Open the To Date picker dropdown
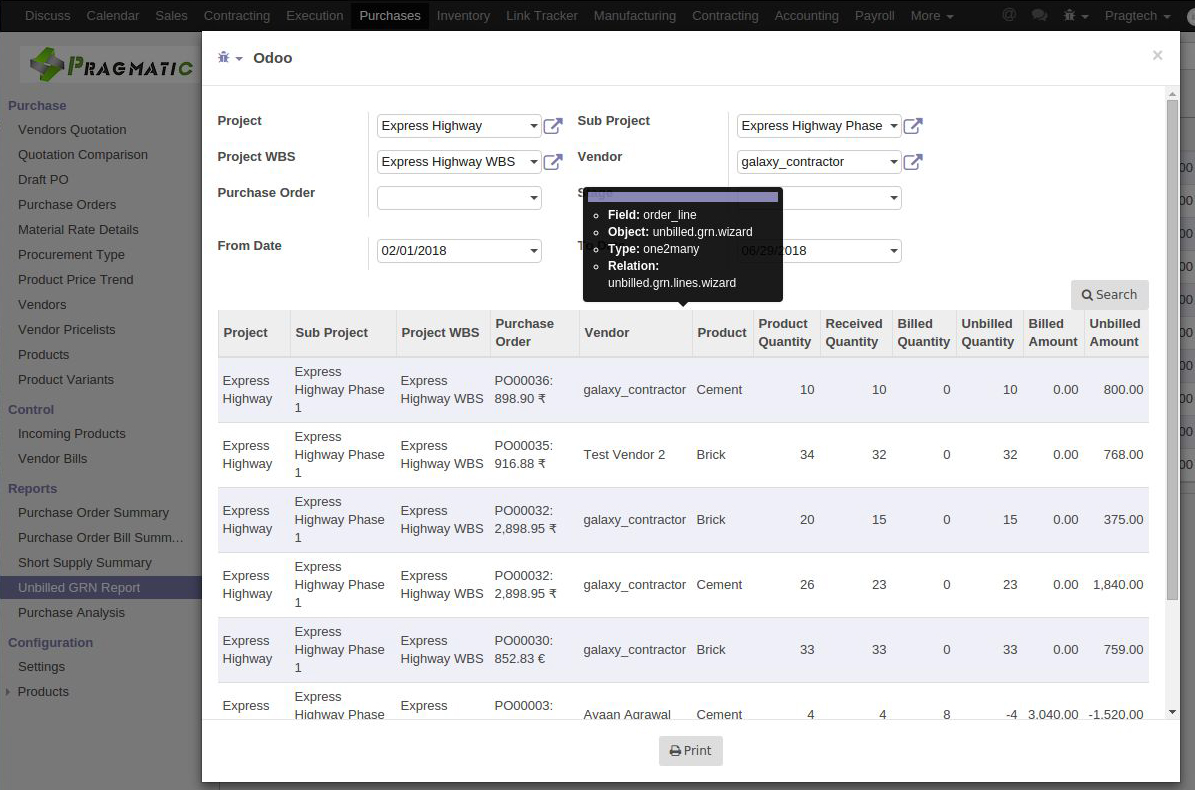 893,251
